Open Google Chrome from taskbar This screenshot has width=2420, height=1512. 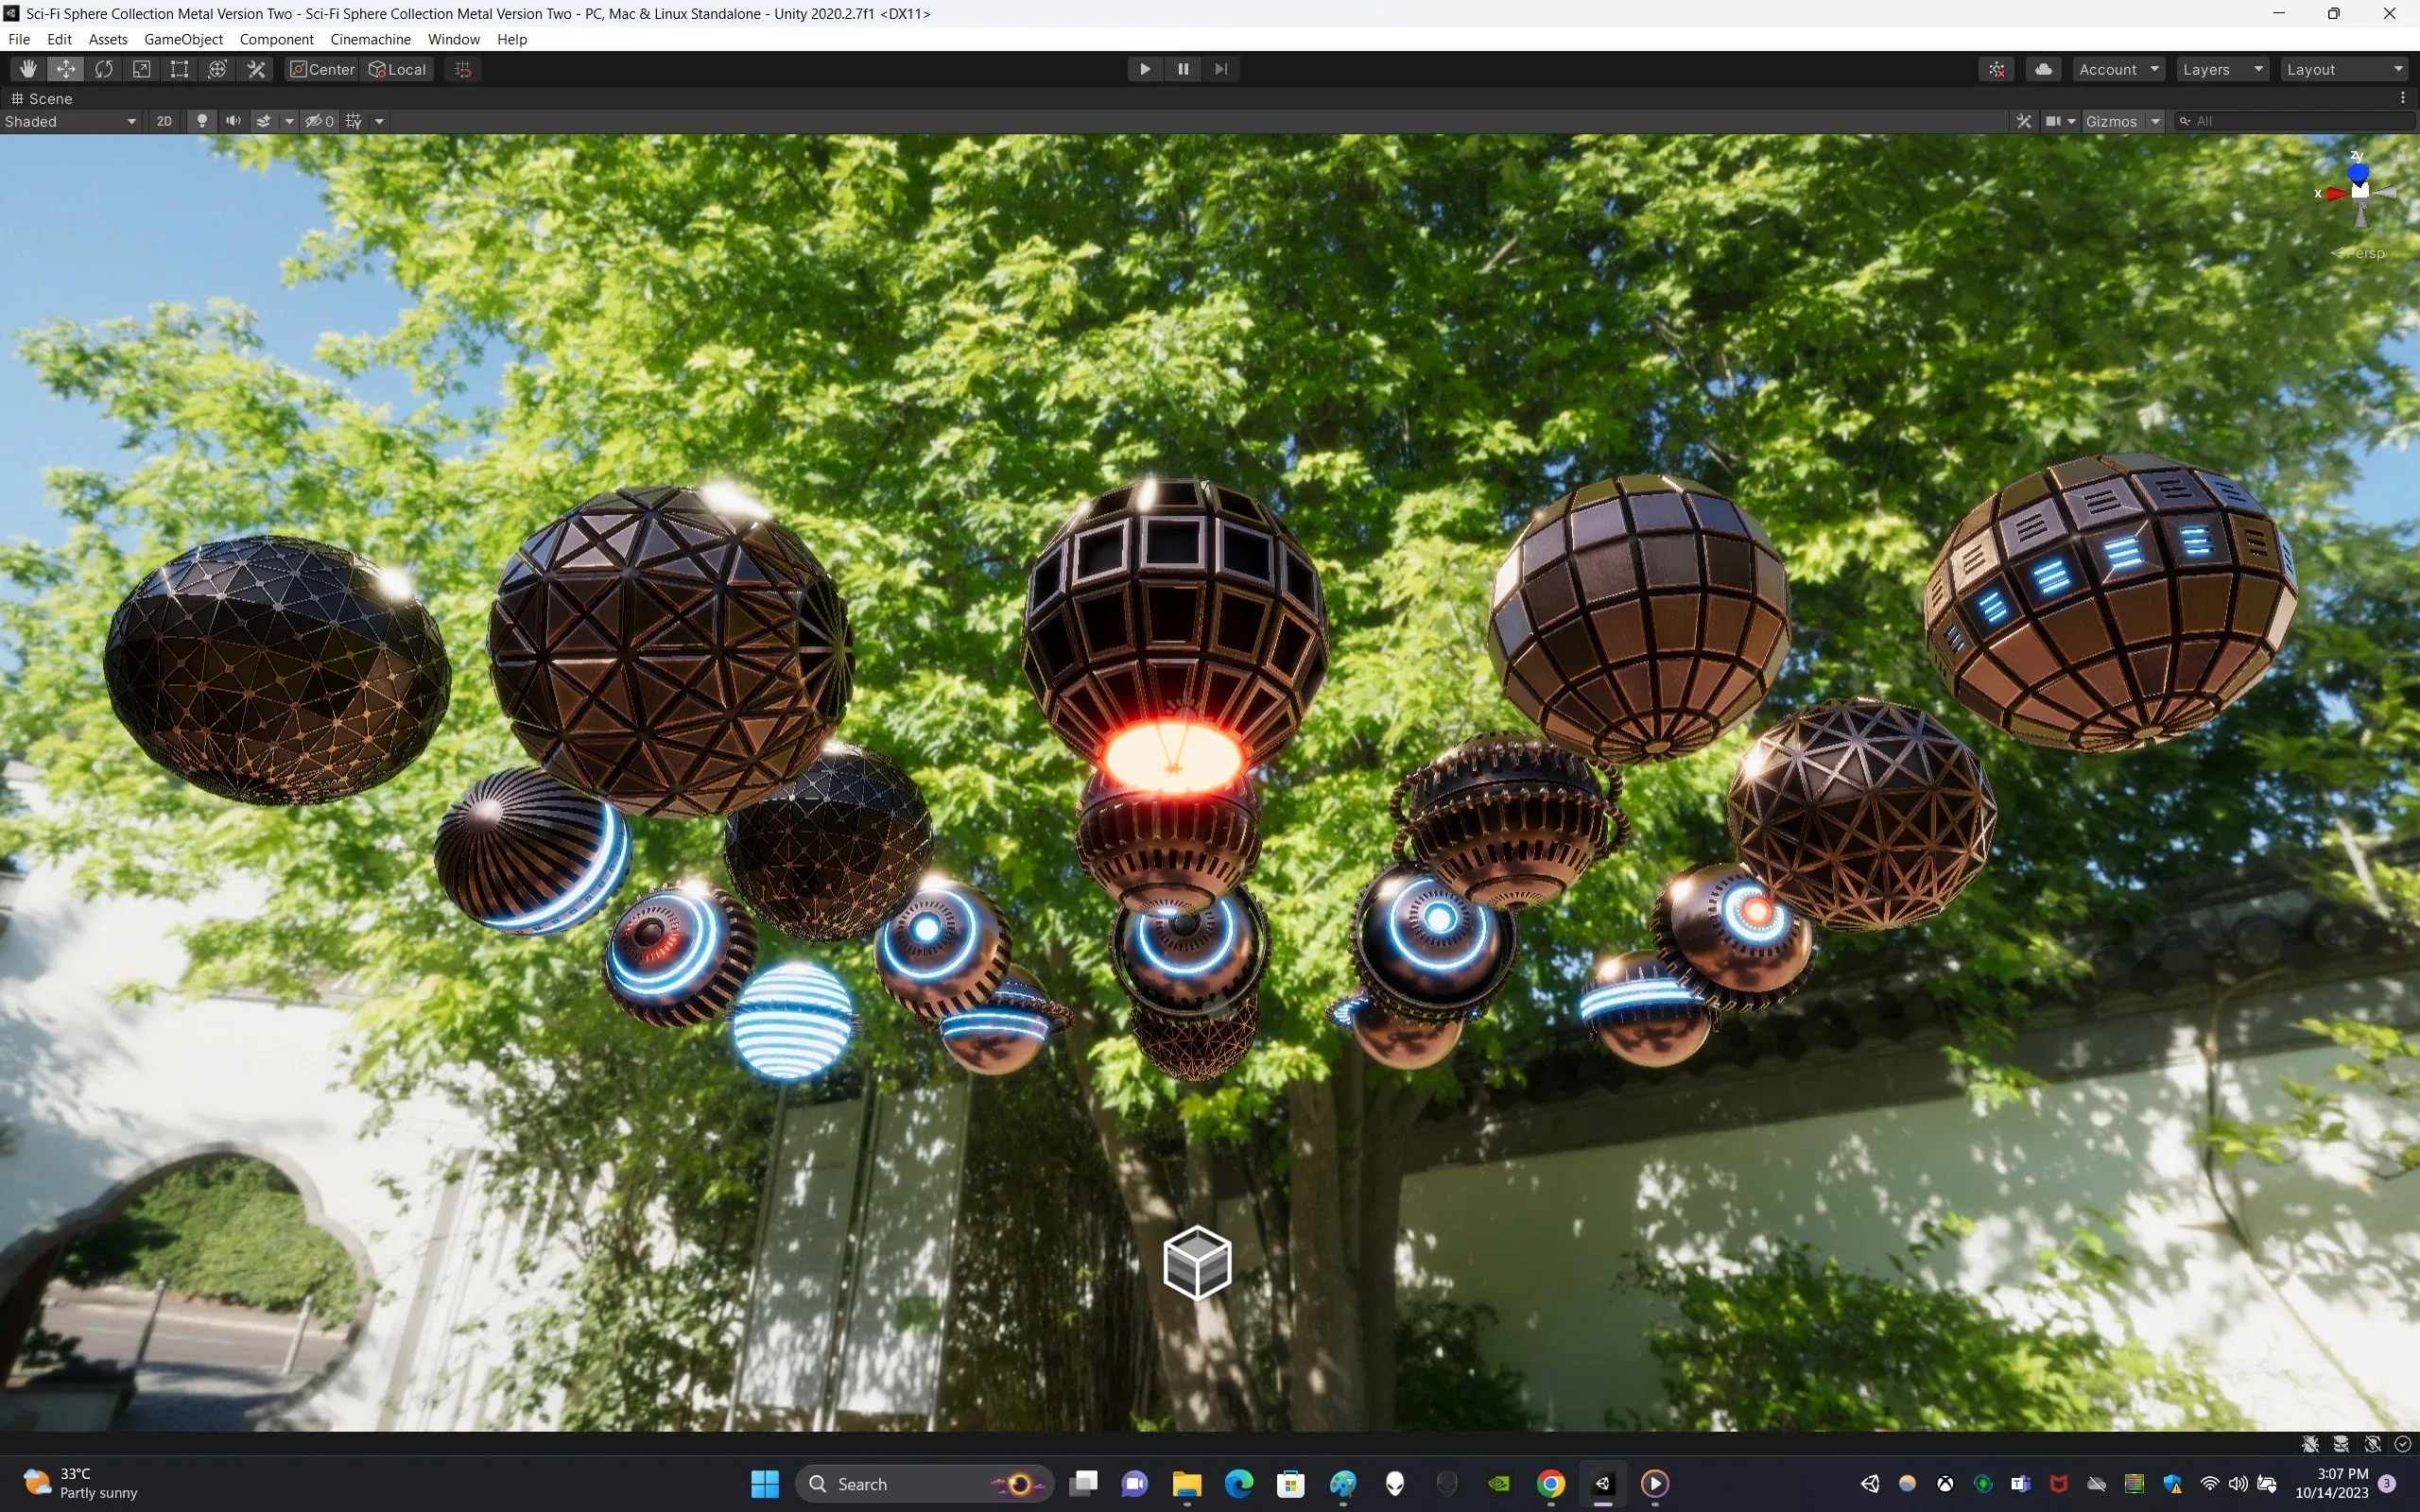coord(1551,1483)
